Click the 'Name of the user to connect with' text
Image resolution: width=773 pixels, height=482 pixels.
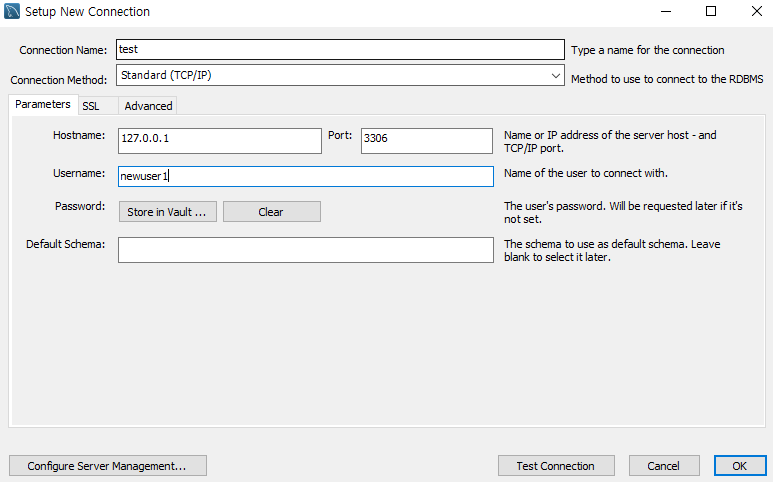coord(586,173)
